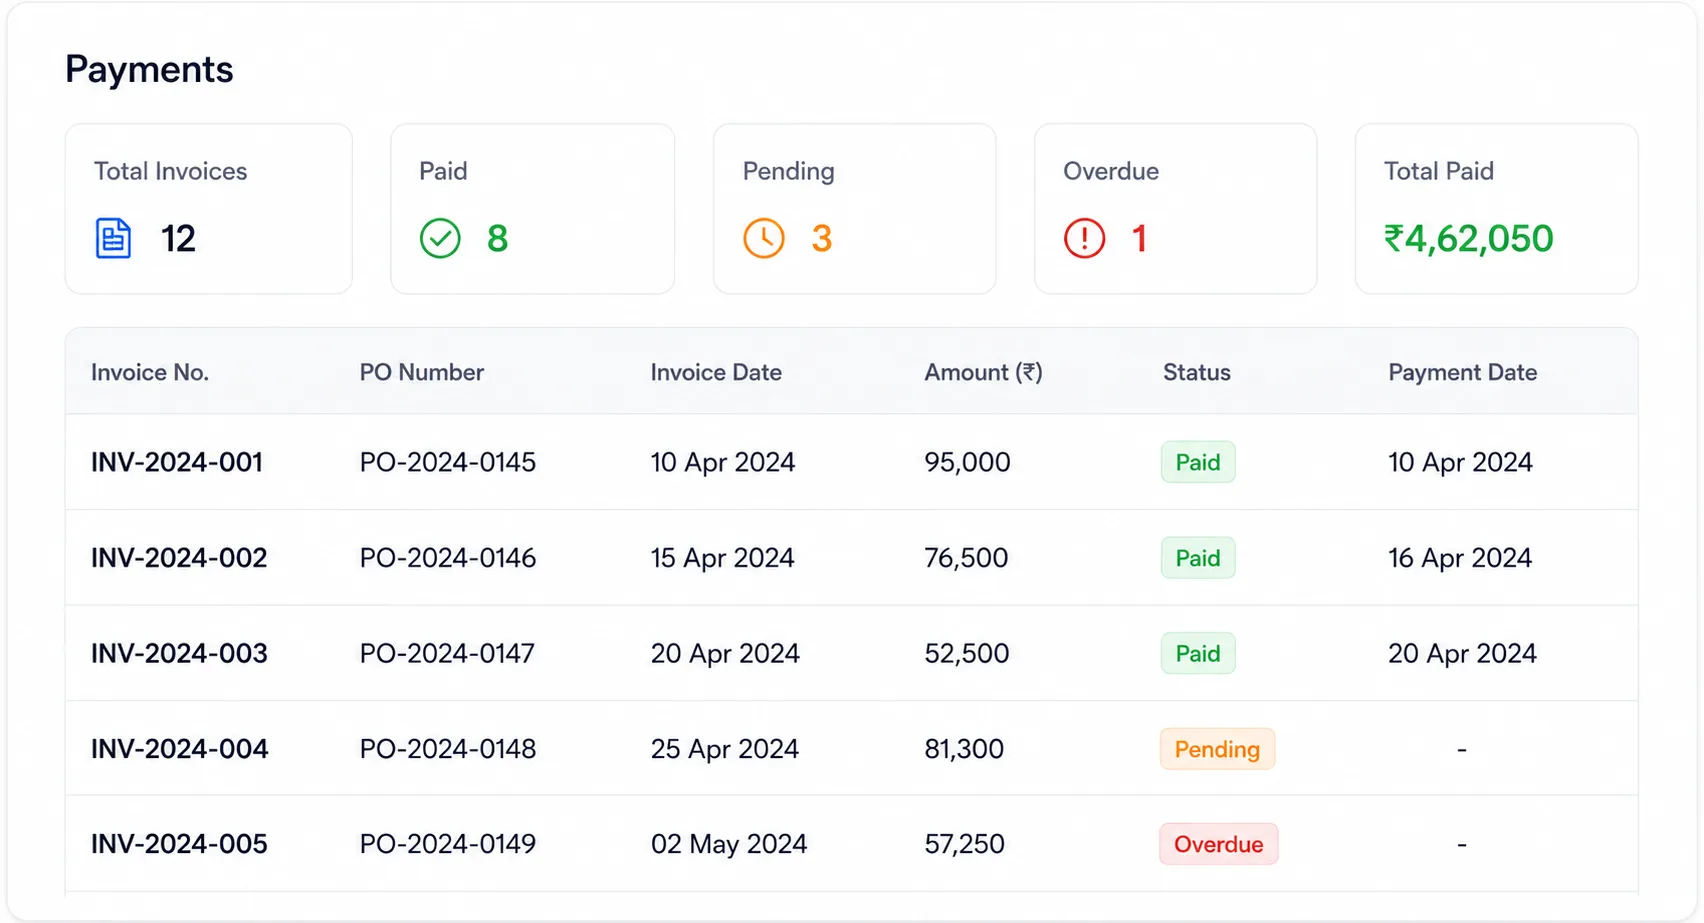
Task: Select the amount 76,500
Action: click(x=966, y=557)
